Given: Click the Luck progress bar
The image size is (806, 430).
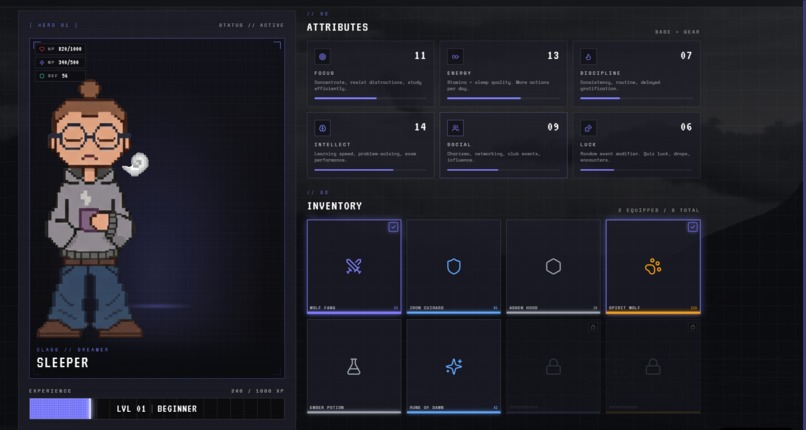Looking at the screenshot, I should (636, 170).
